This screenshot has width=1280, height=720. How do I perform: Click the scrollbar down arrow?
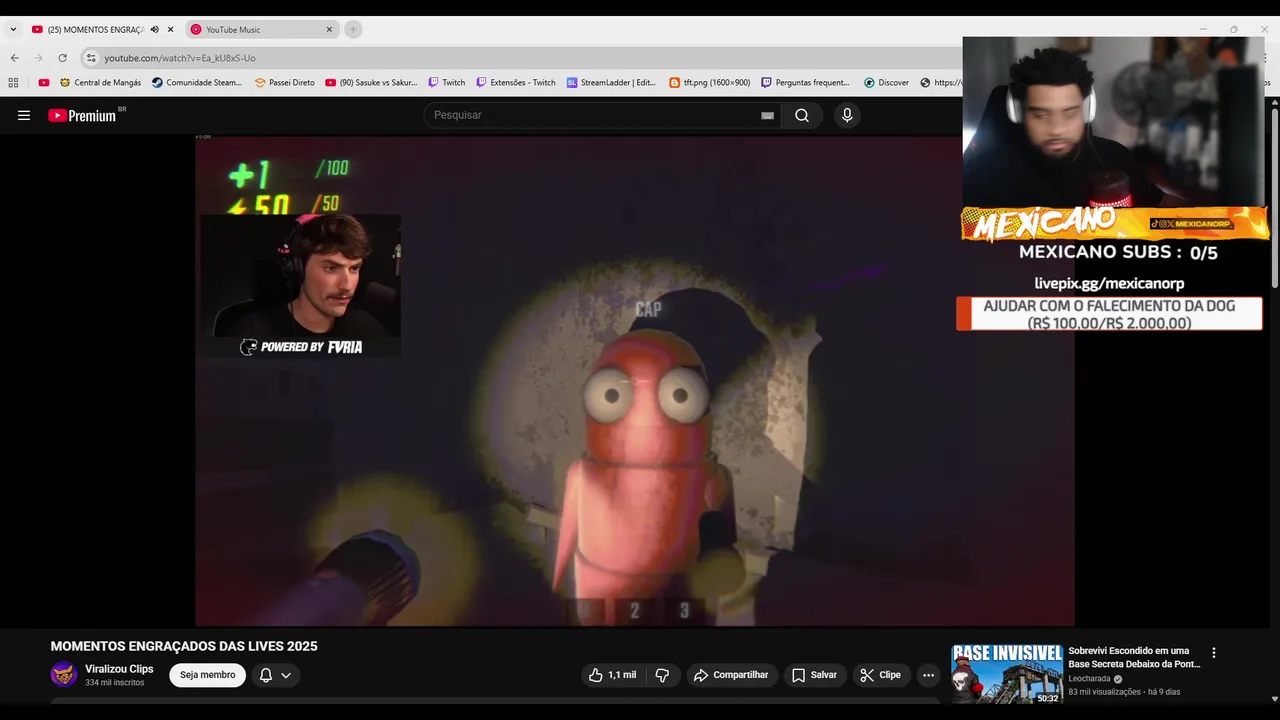pos(1273,699)
